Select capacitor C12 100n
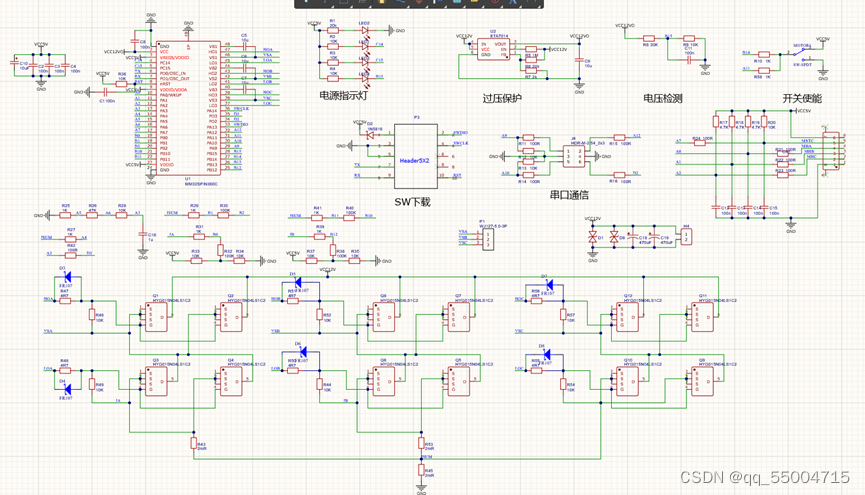 click(x=716, y=207)
